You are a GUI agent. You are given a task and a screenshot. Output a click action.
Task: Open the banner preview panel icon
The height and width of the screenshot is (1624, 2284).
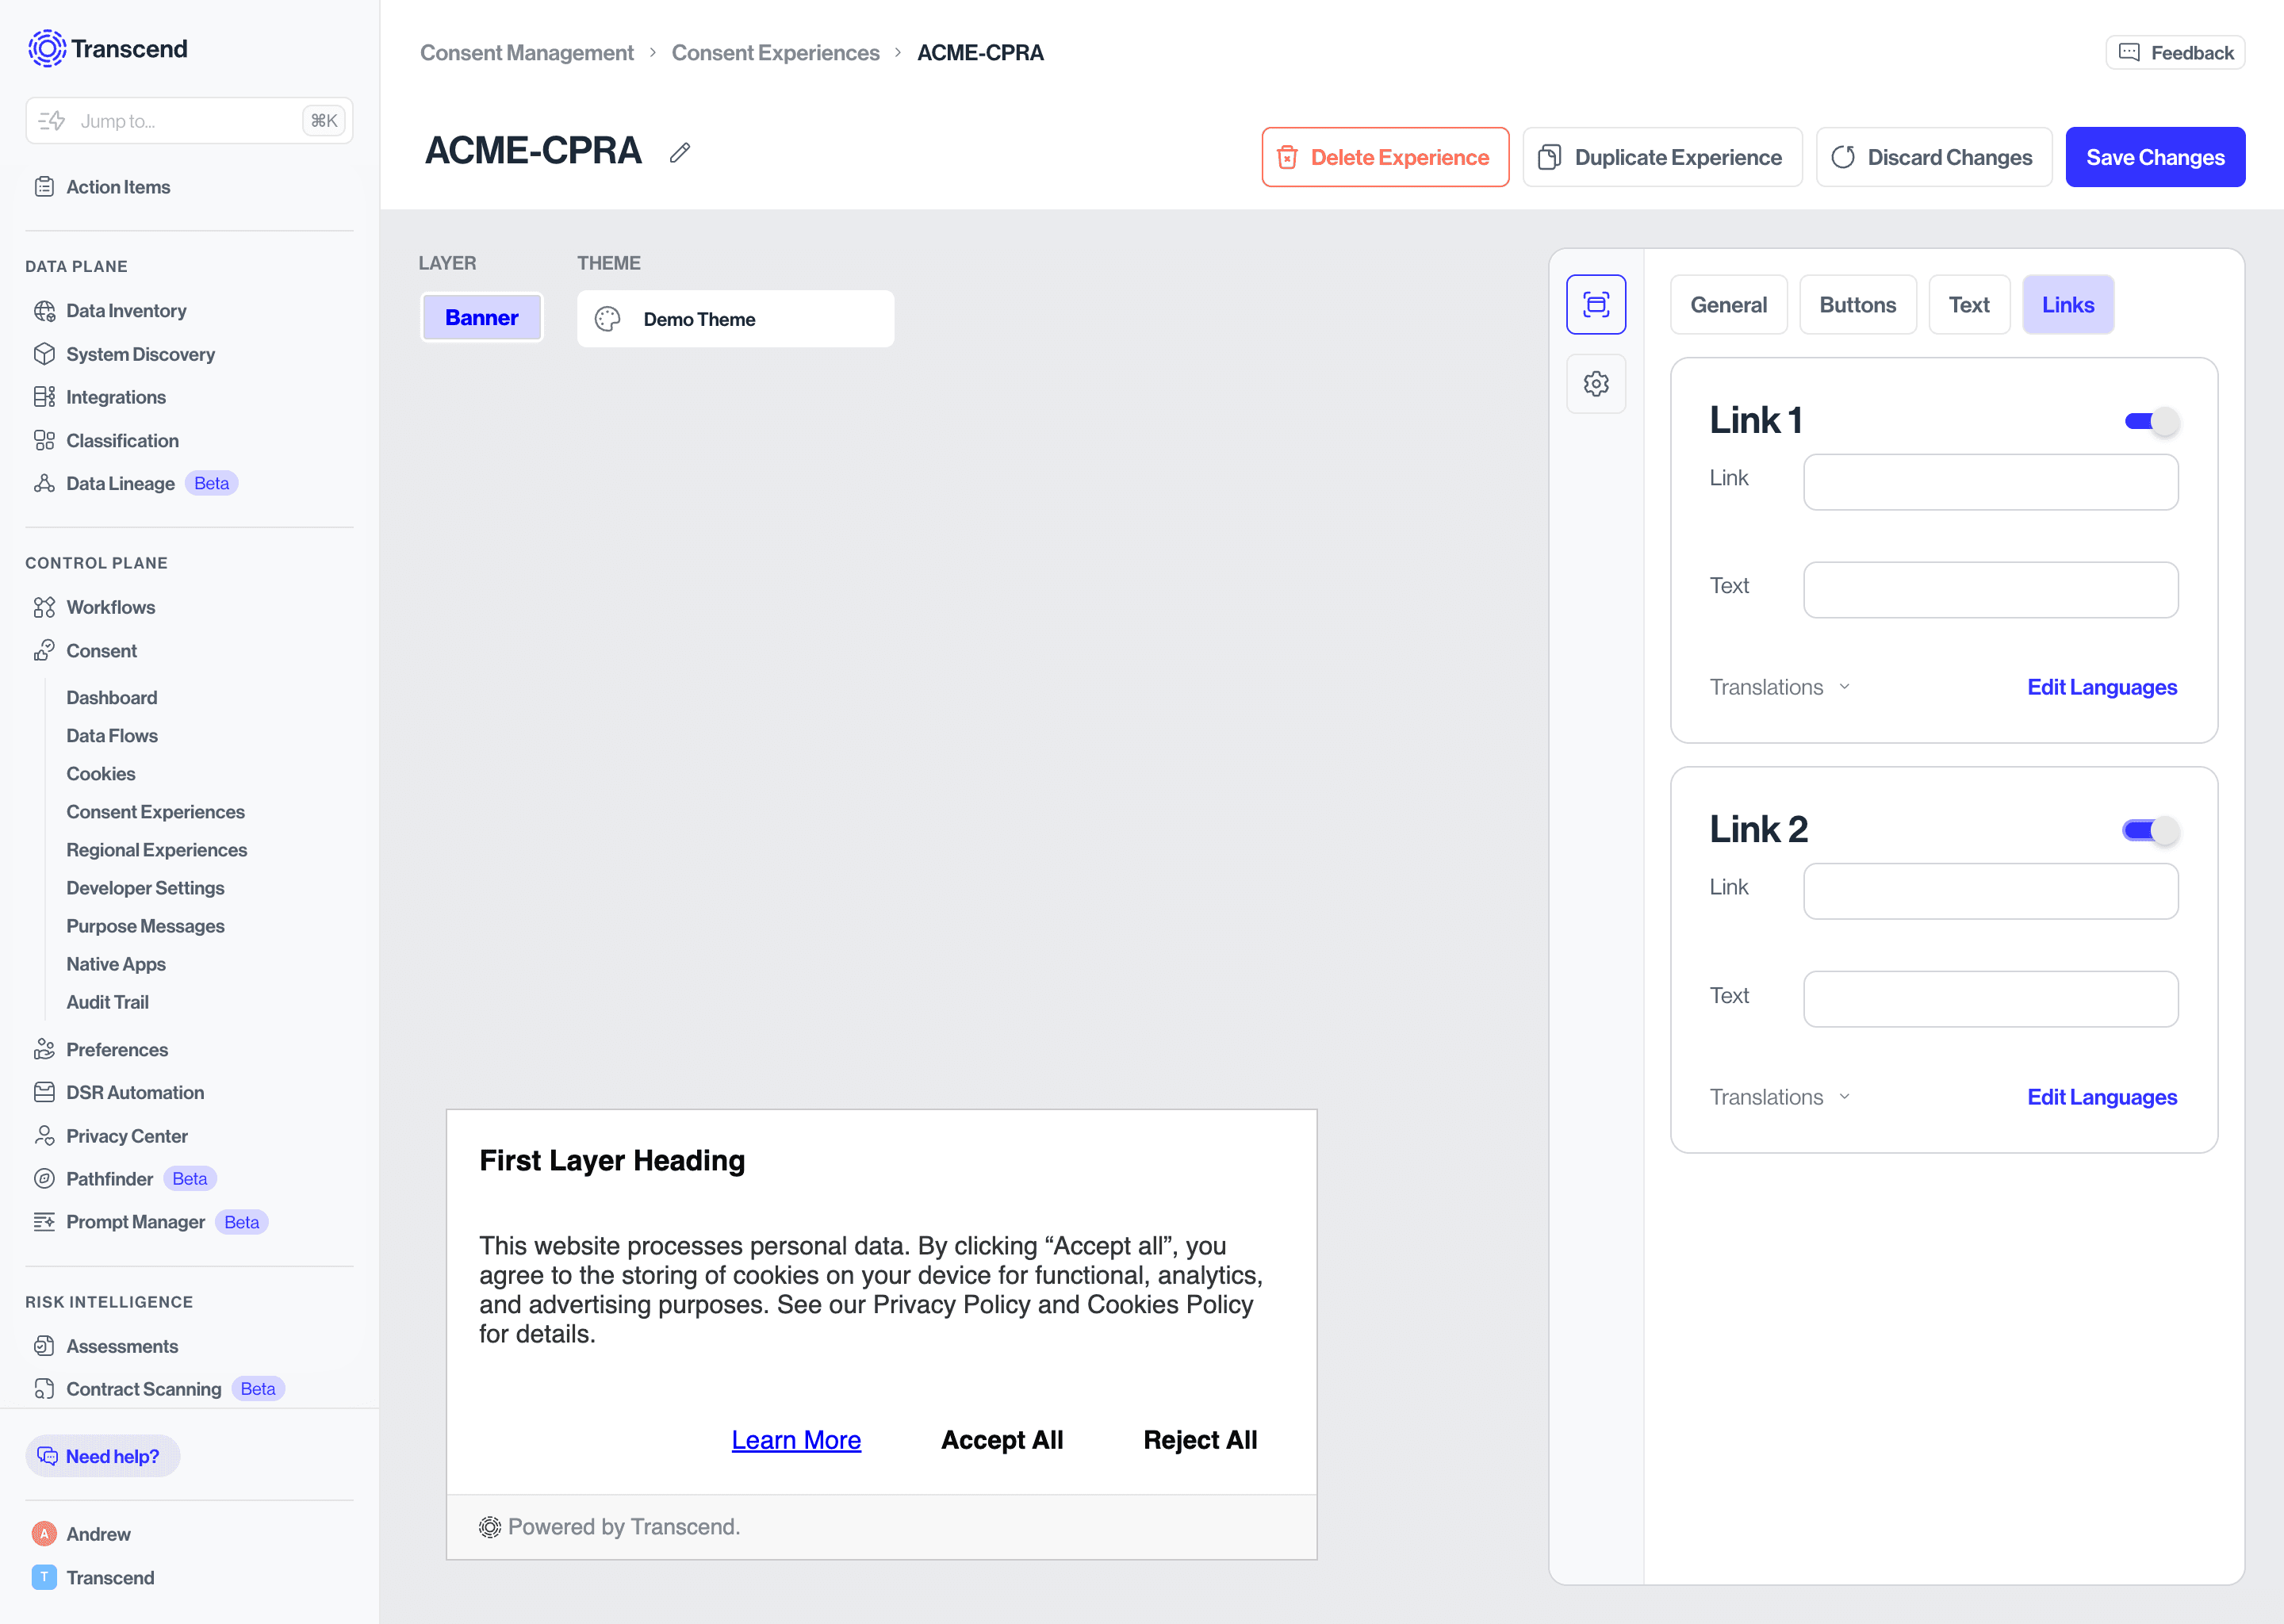(1596, 304)
